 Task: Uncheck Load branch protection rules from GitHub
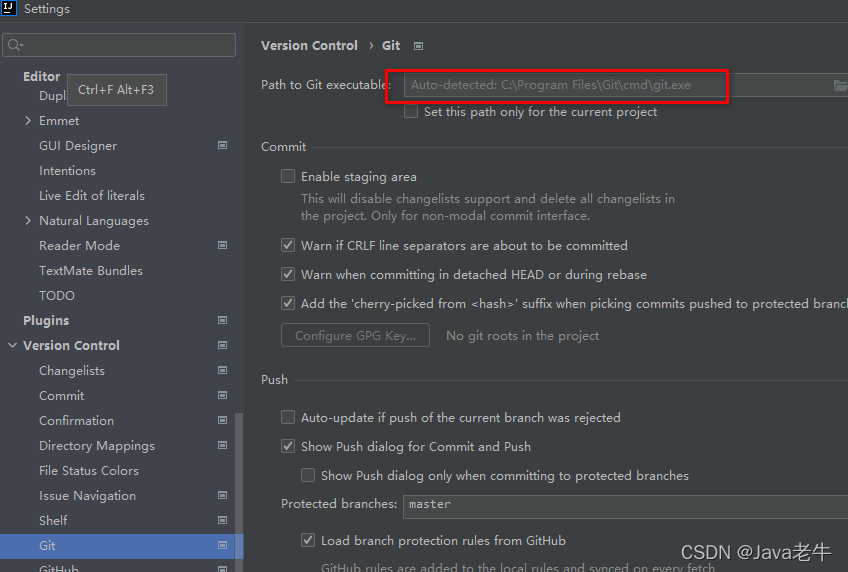point(308,540)
